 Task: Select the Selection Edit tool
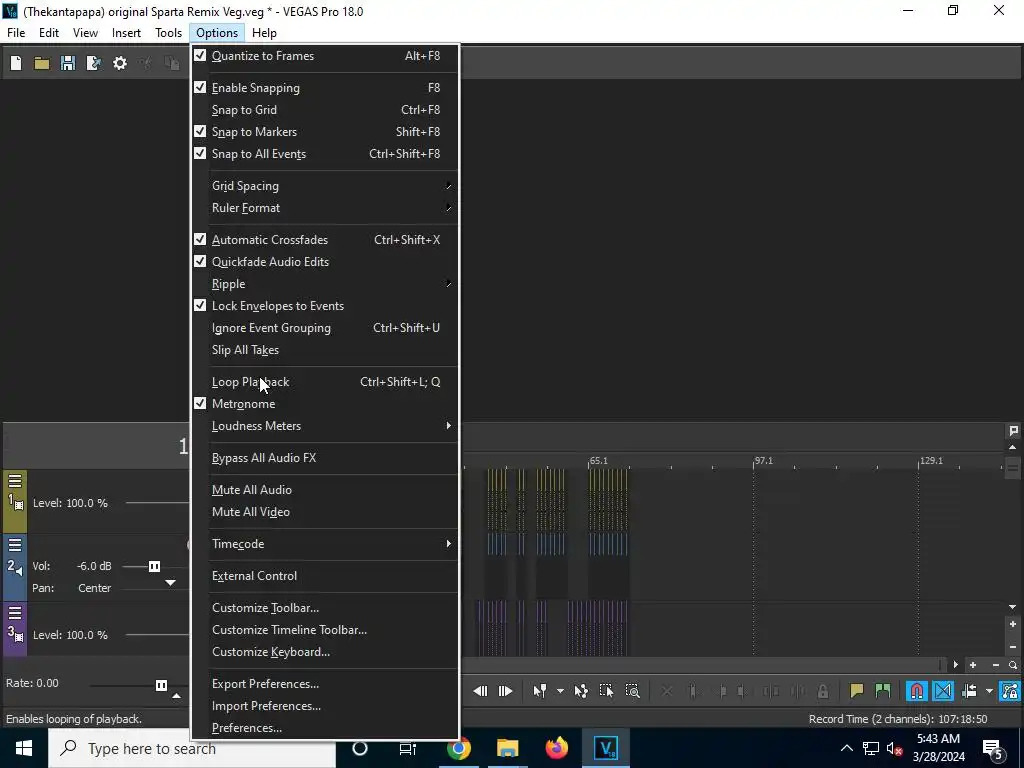[x=606, y=691]
